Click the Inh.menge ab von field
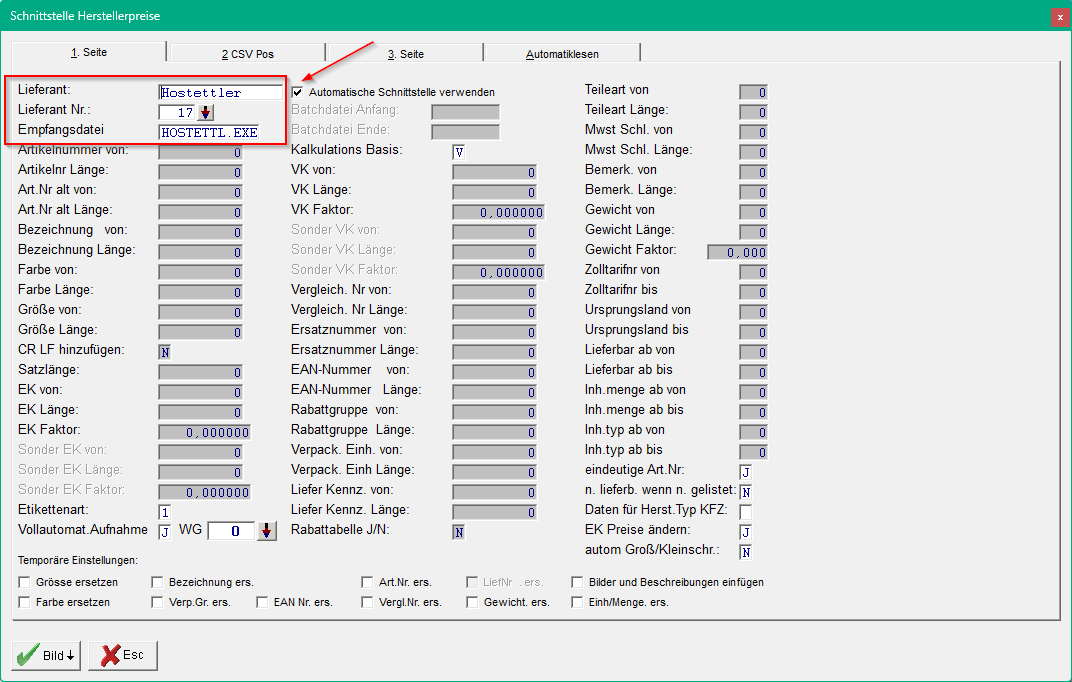The width and height of the screenshot is (1072, 682). [x=753, y=392]
